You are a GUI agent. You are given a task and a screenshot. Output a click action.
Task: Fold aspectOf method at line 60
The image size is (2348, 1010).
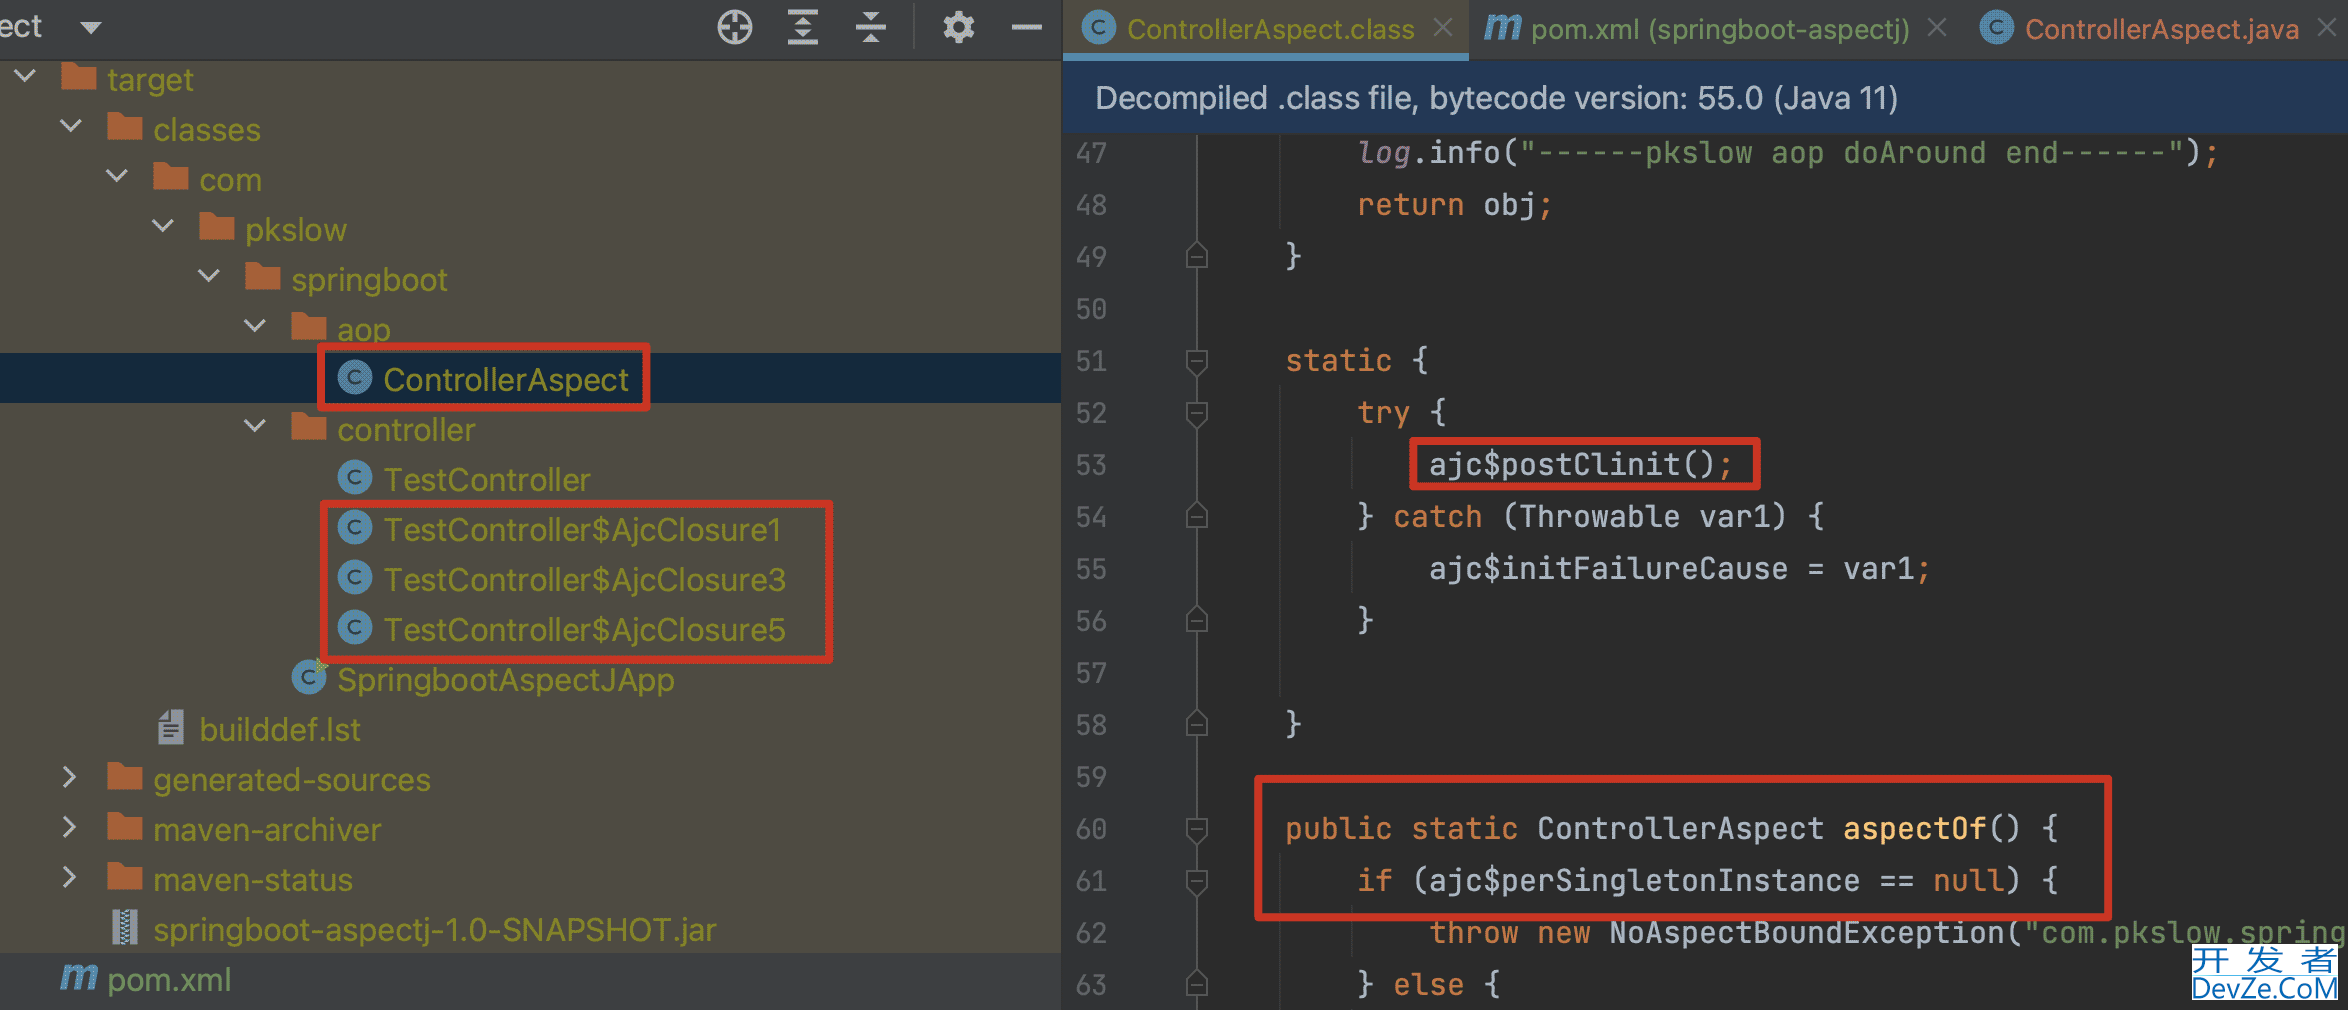click(1196, 829)
